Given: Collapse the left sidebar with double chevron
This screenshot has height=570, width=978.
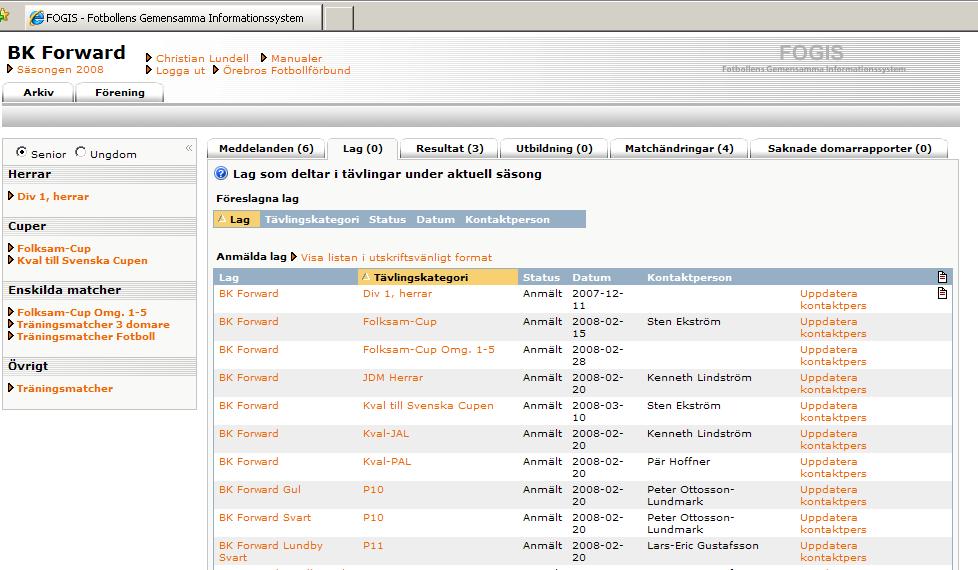Looking at the screenshot, I should coord(188,148).
